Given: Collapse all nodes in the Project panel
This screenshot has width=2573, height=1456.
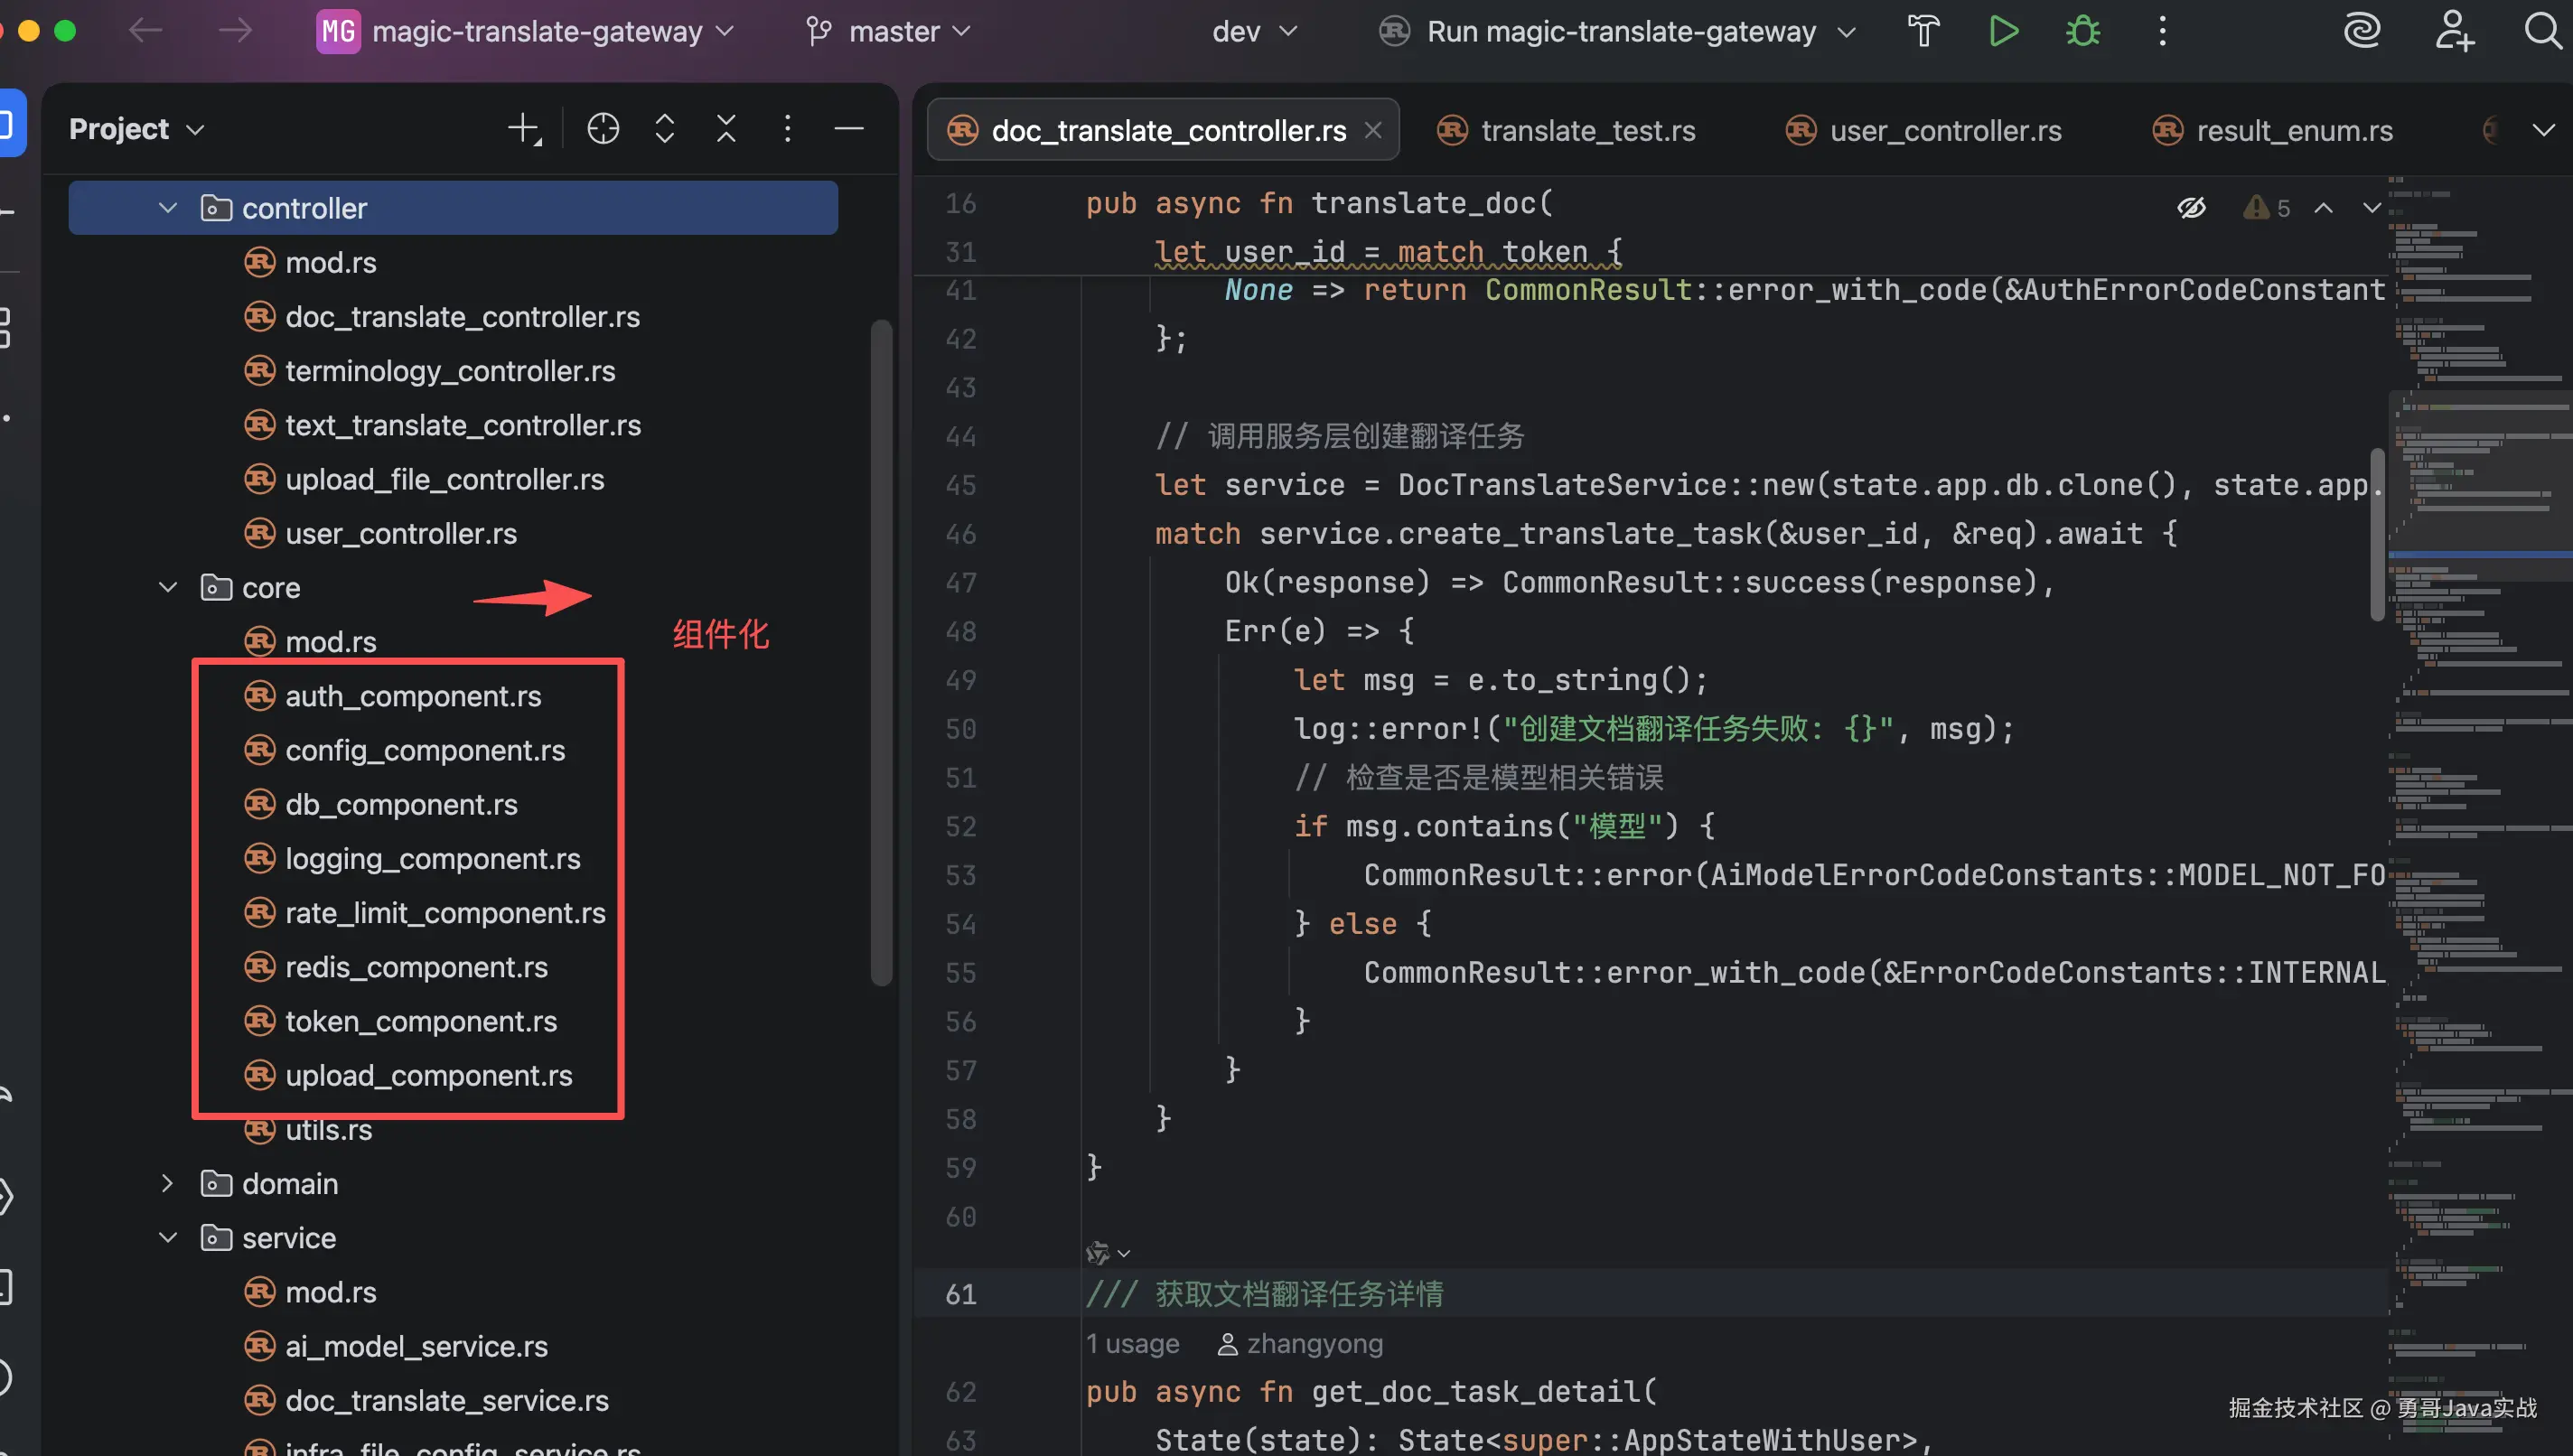Looking at the screenshot, I should 726,129.
